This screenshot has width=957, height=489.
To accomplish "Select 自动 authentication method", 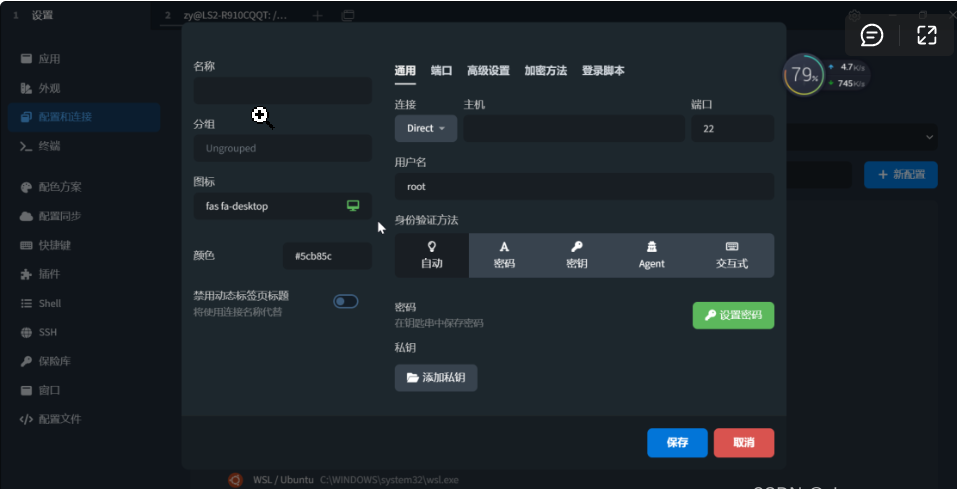I will [x=432, y=255].
